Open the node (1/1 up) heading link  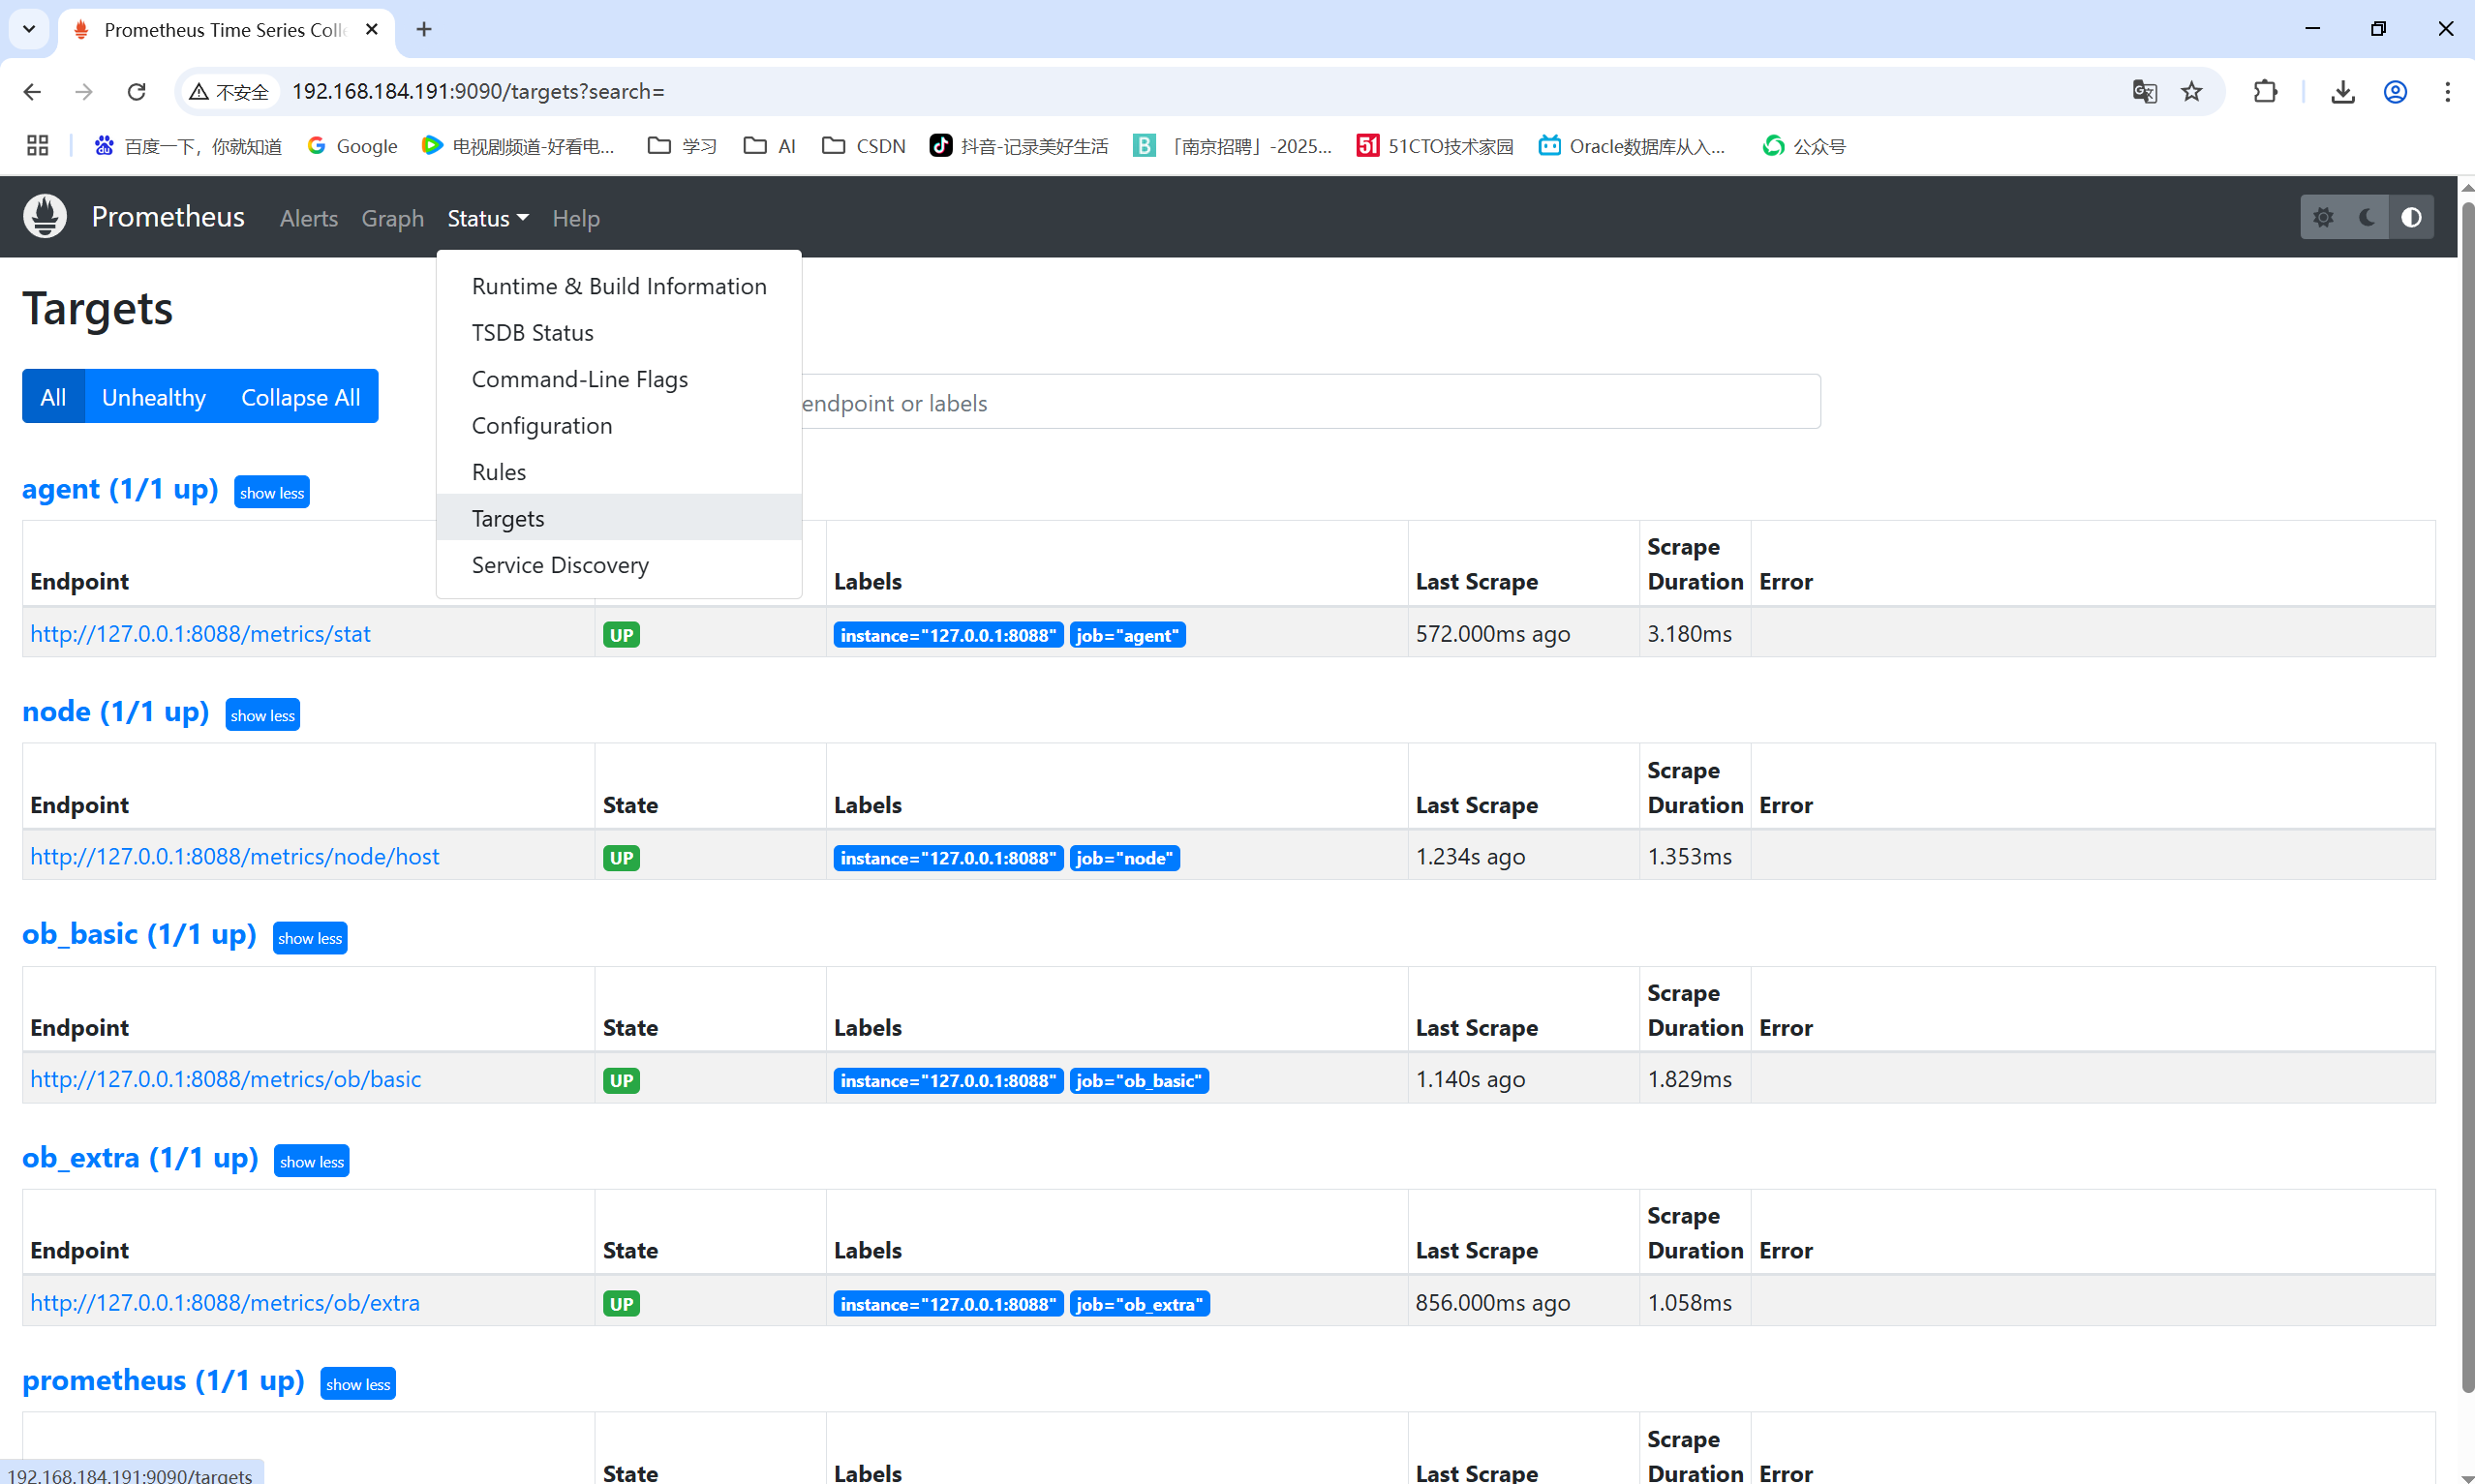[116, 712]
